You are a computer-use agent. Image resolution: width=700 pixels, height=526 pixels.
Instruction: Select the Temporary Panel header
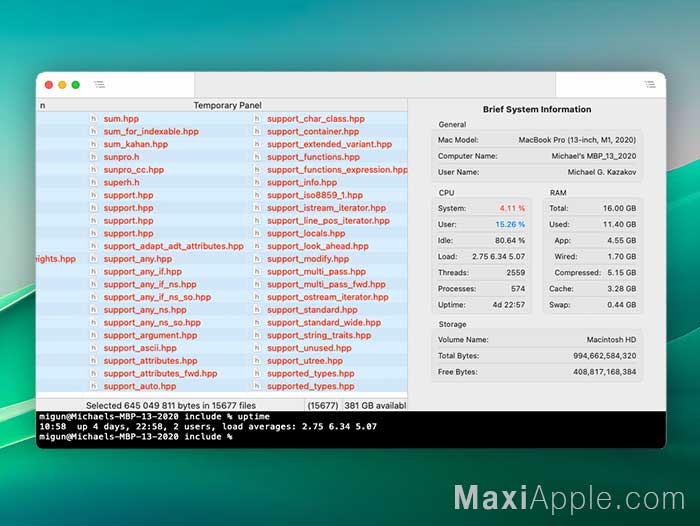point(227,105)
